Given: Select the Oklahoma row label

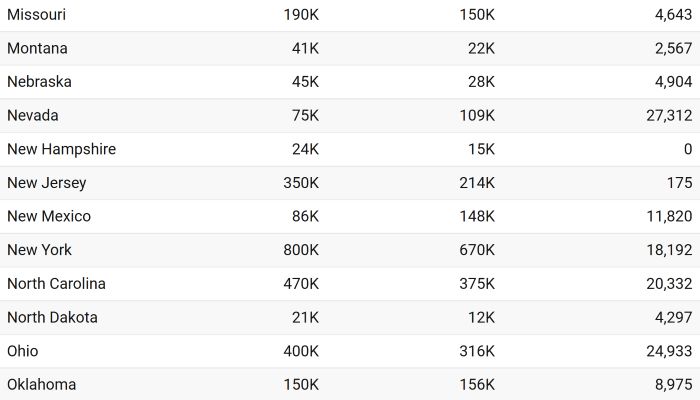Looking at the screenshot, I should tap(42, 384).
